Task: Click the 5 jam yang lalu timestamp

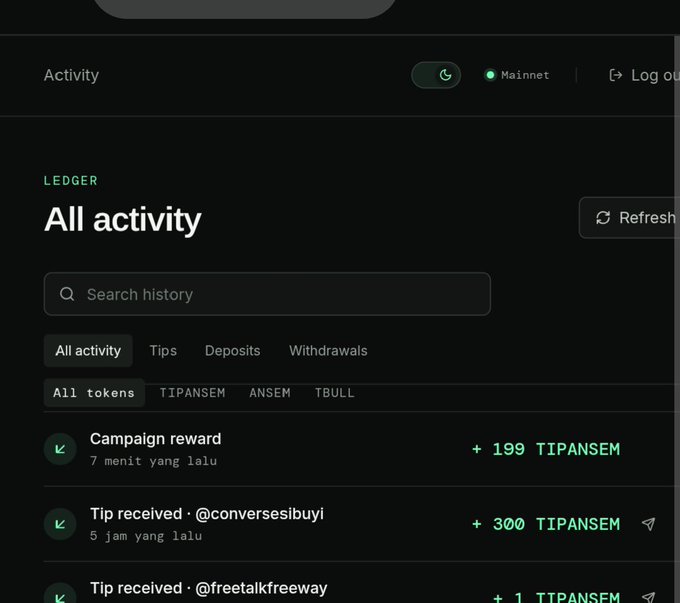Action: click(x=146, y=536)
